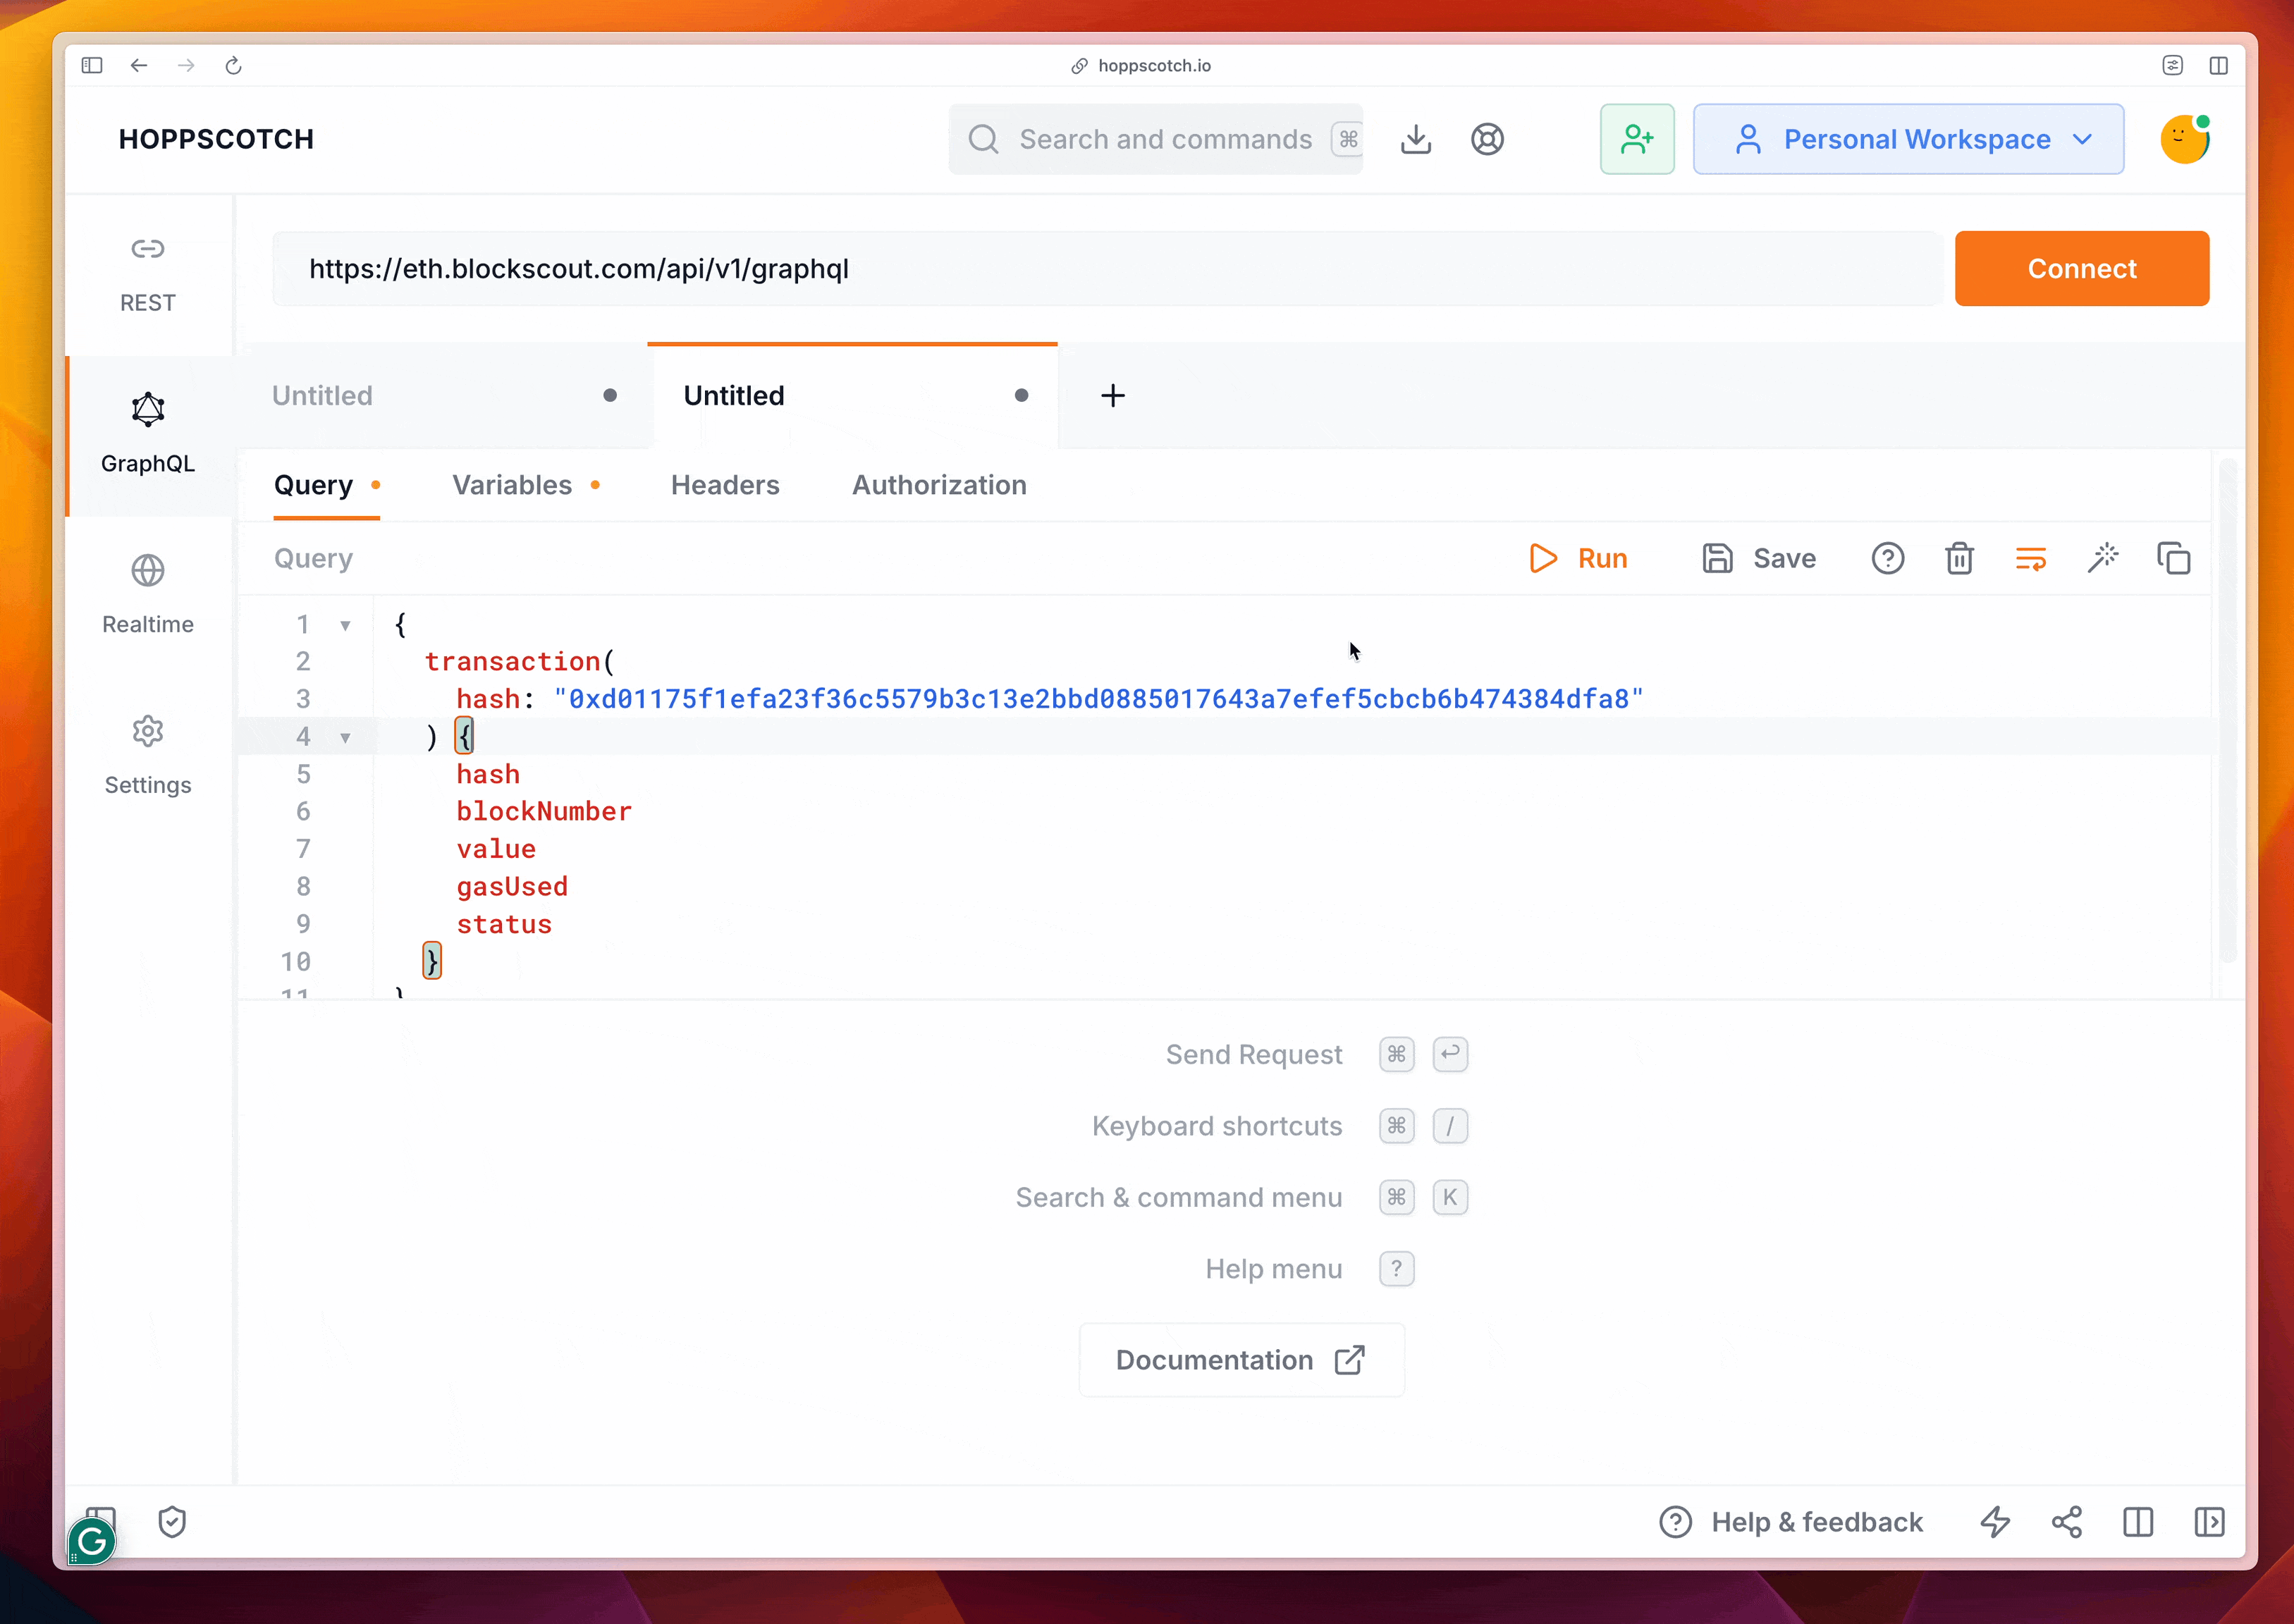Go back in the browser
This screenshot has width=2294, height=1624.
pyautogui.click(x=139, y=65)
